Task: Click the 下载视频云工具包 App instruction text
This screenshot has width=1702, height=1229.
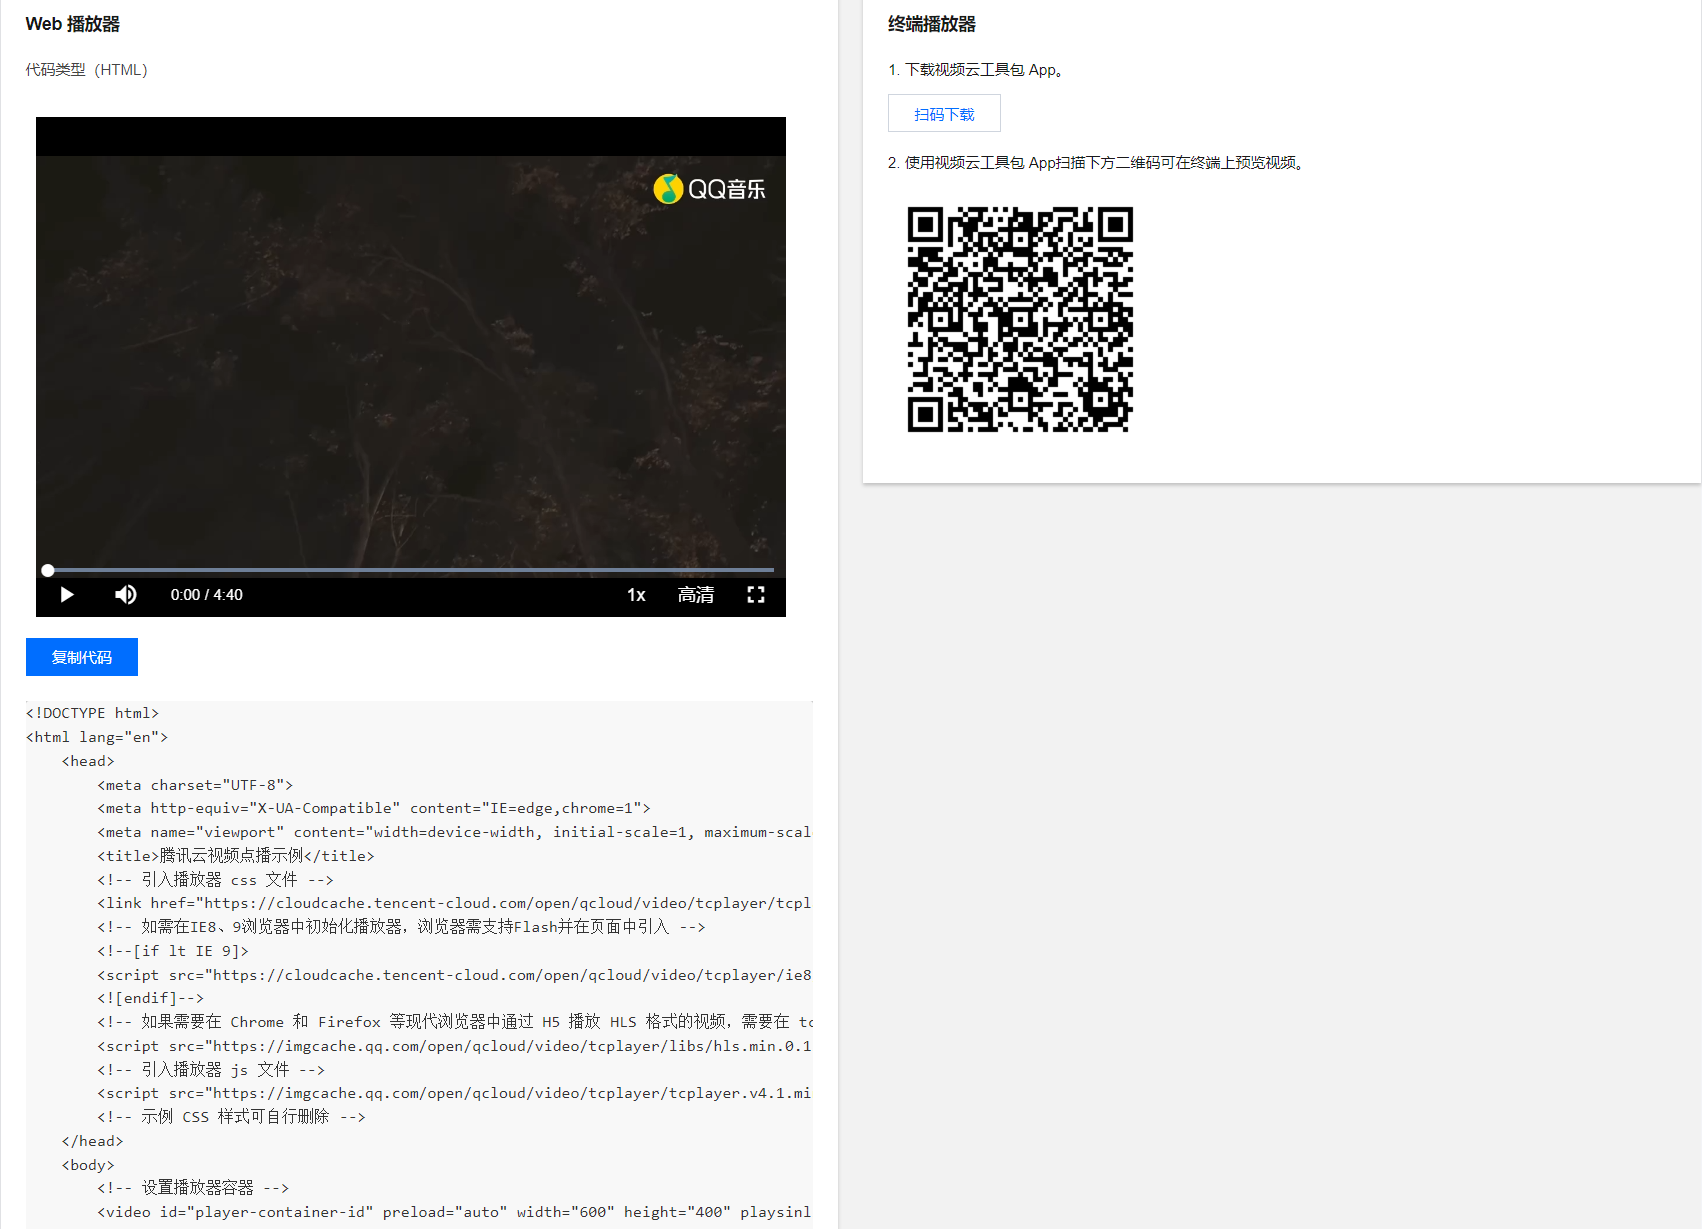Action: click(x=977, y=70)
